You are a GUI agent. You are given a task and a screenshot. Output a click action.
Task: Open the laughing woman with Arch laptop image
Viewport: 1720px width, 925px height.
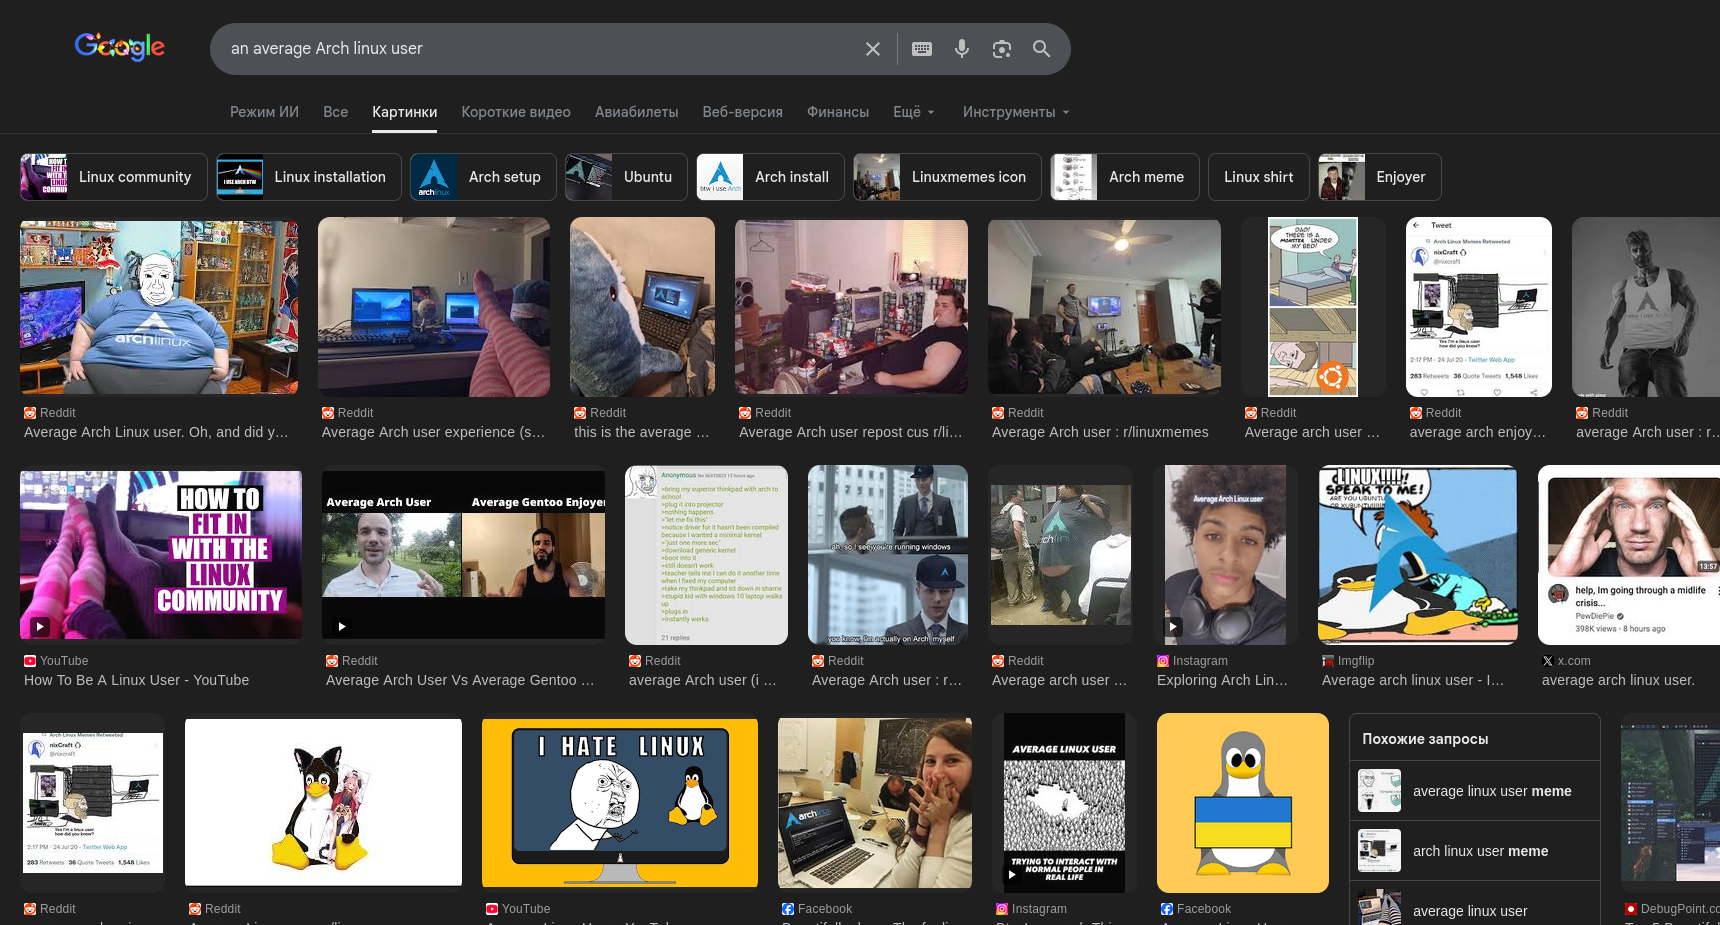click(x=875, y=803)
